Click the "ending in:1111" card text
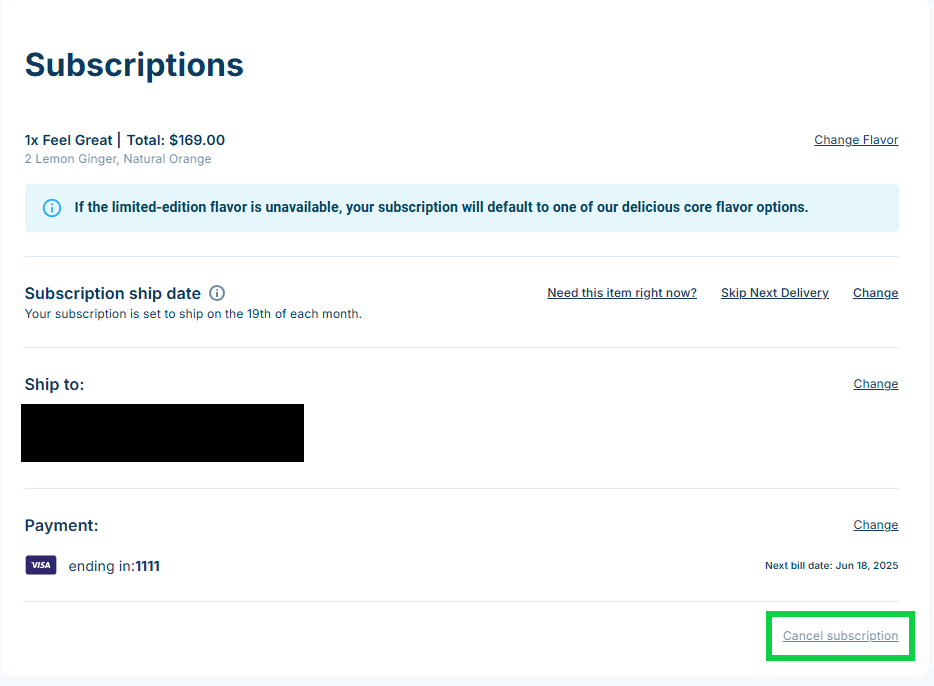 114,566
